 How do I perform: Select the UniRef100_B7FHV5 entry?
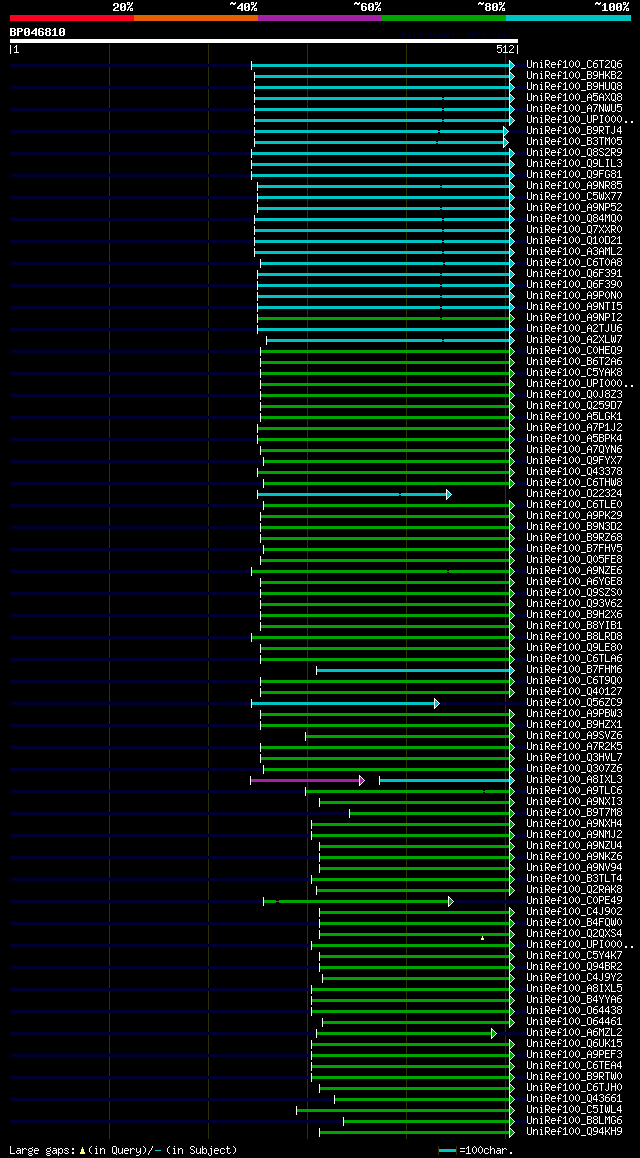[x=574, y=549]
